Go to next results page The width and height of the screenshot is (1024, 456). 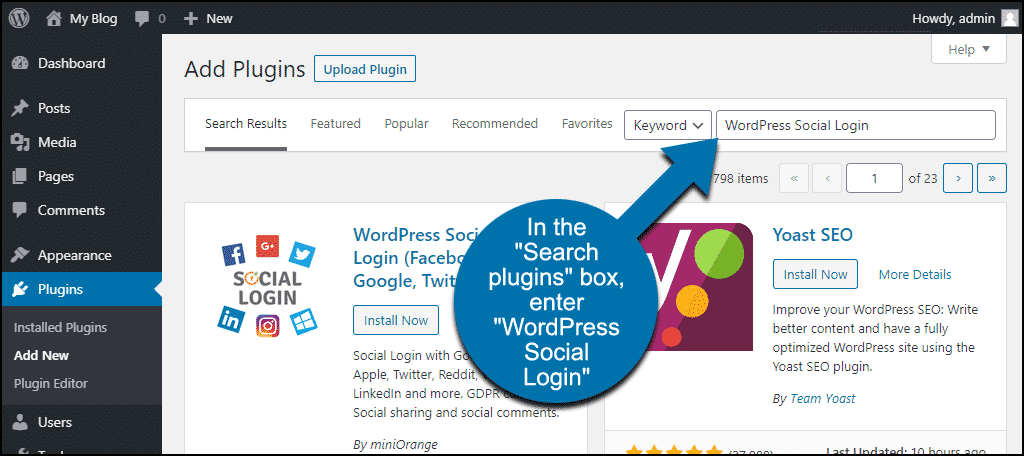958,178
